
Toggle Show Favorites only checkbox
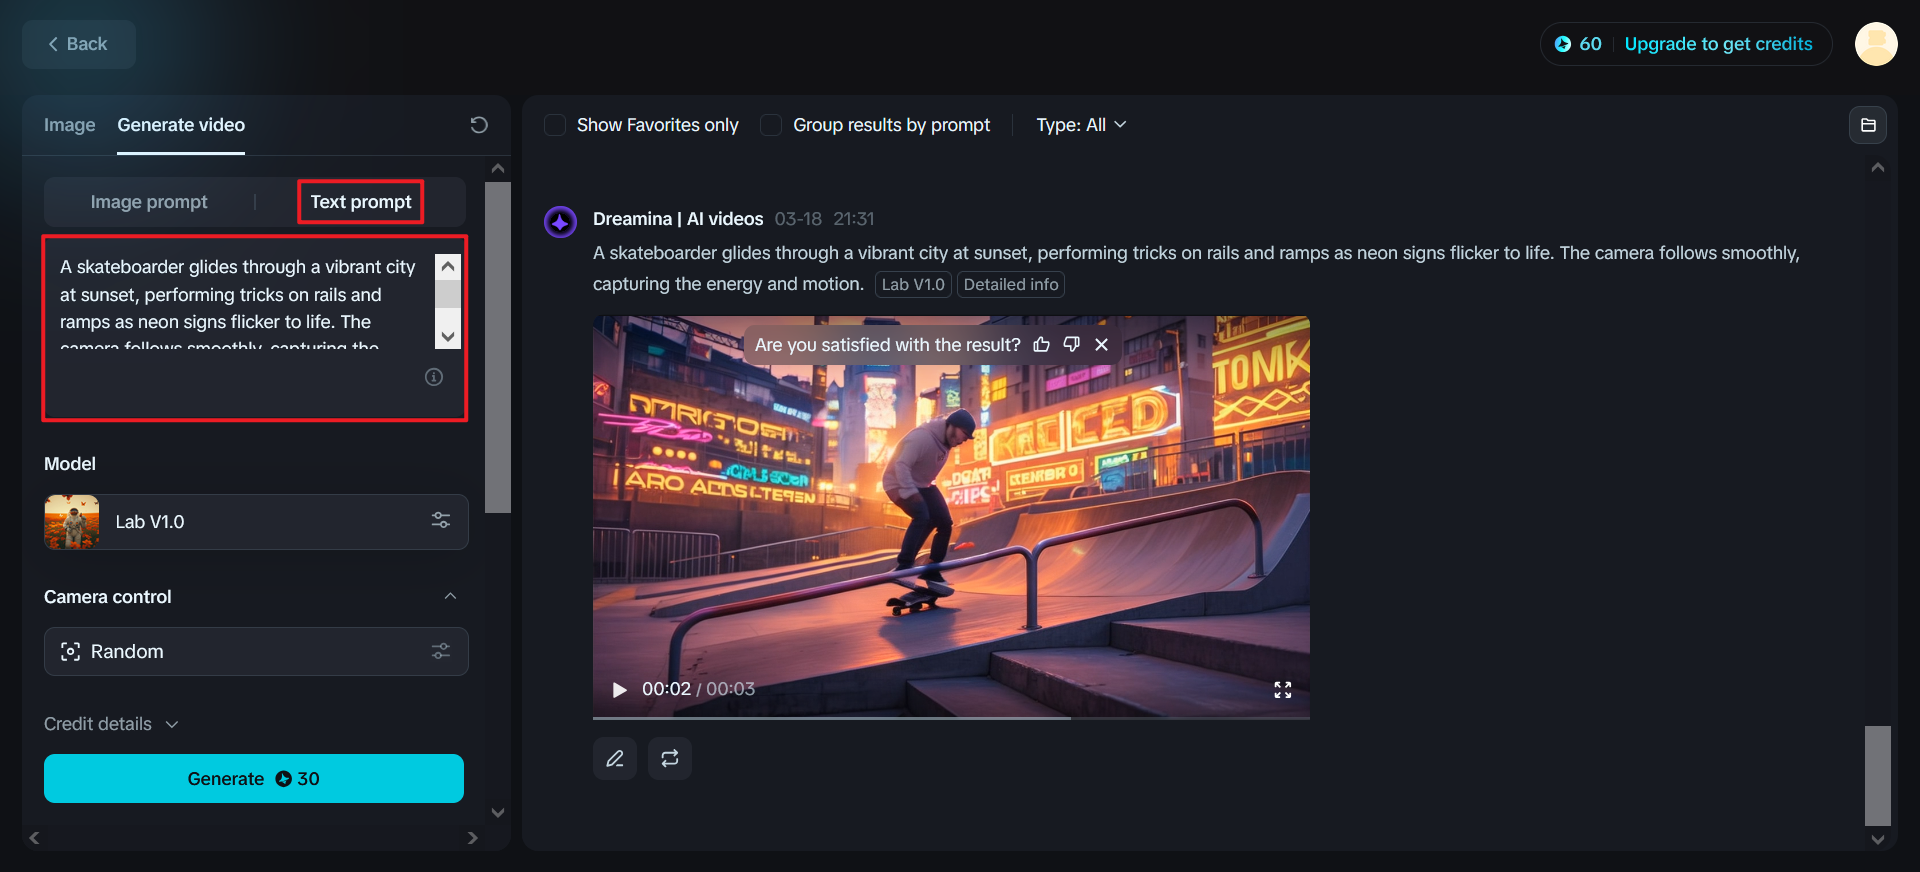[555, 125]
